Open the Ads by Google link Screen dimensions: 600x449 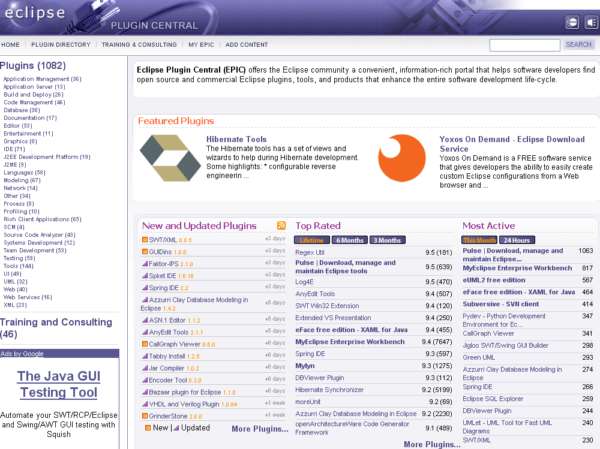(x=22, y=354)
